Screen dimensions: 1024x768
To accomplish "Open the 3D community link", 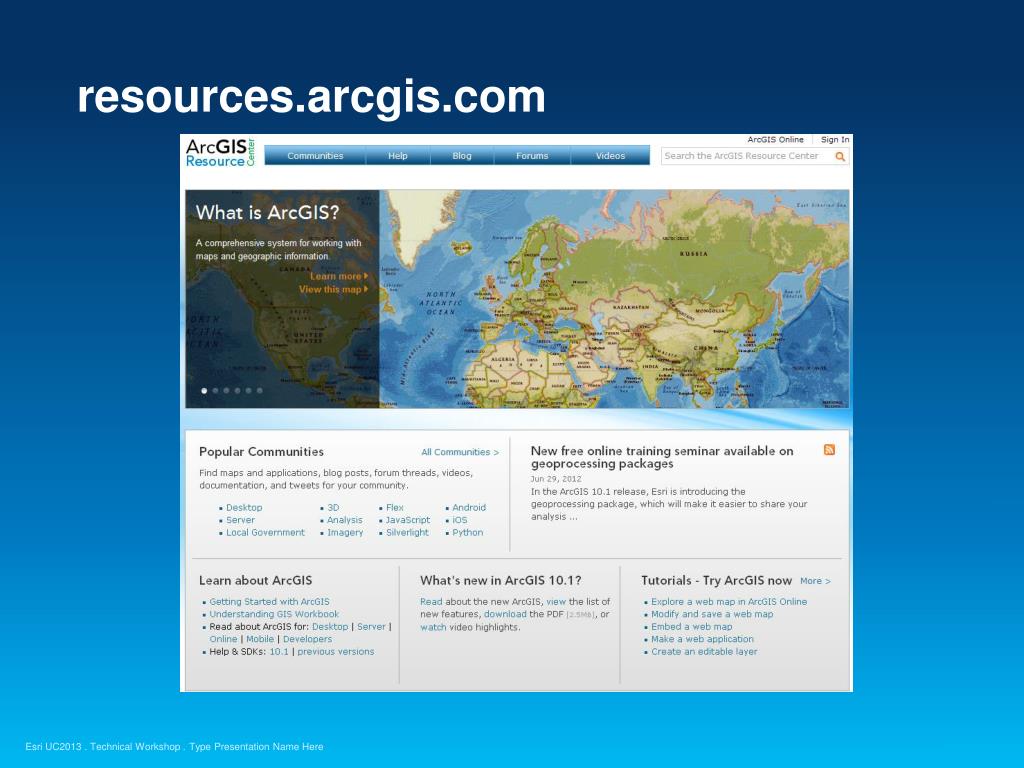I will 333,507.
